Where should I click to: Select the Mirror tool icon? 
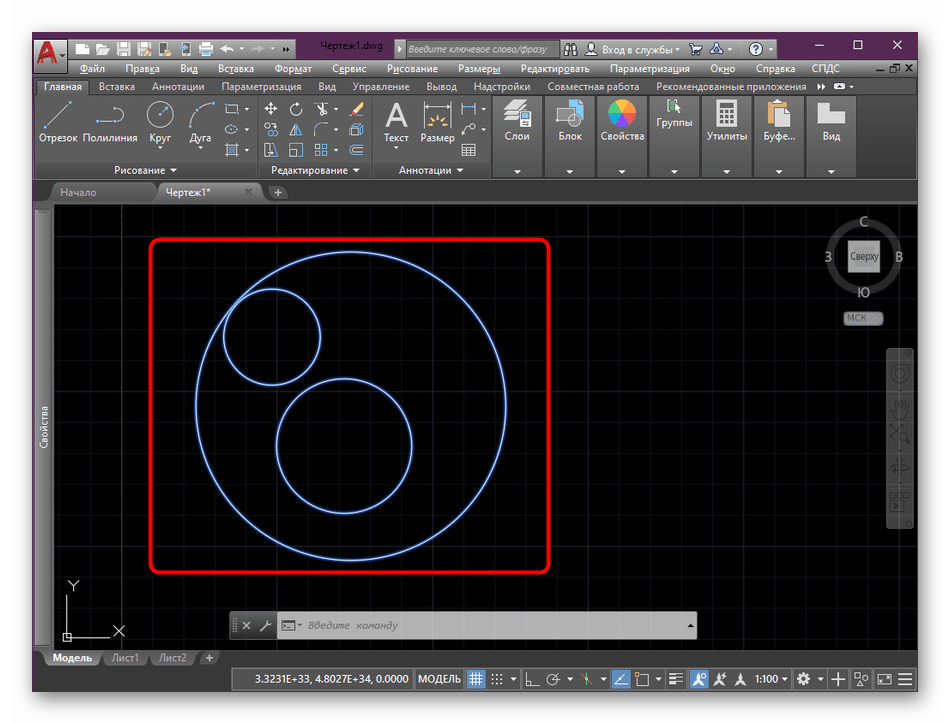[x=296, y=129]
